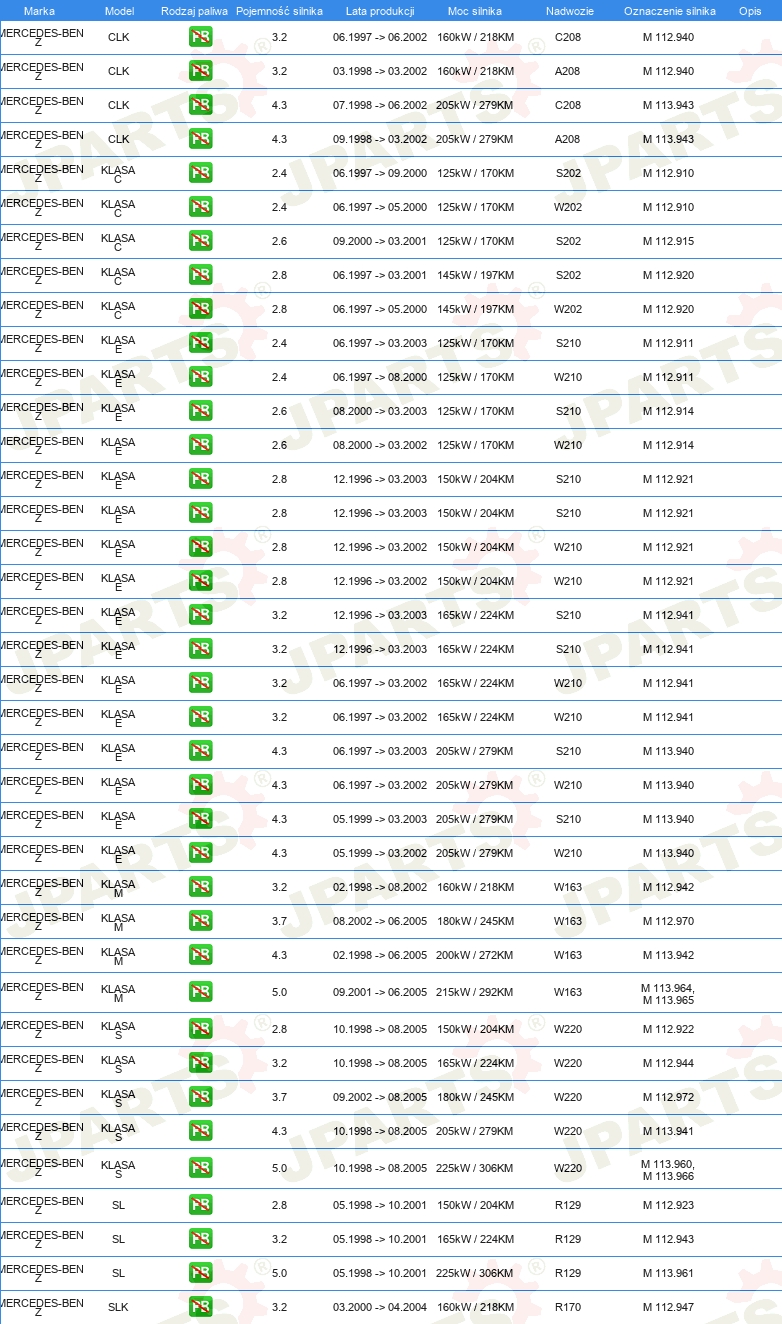Select the SLK model cell
This screenshot has height=1324, width=782.
coord(118,1307)
